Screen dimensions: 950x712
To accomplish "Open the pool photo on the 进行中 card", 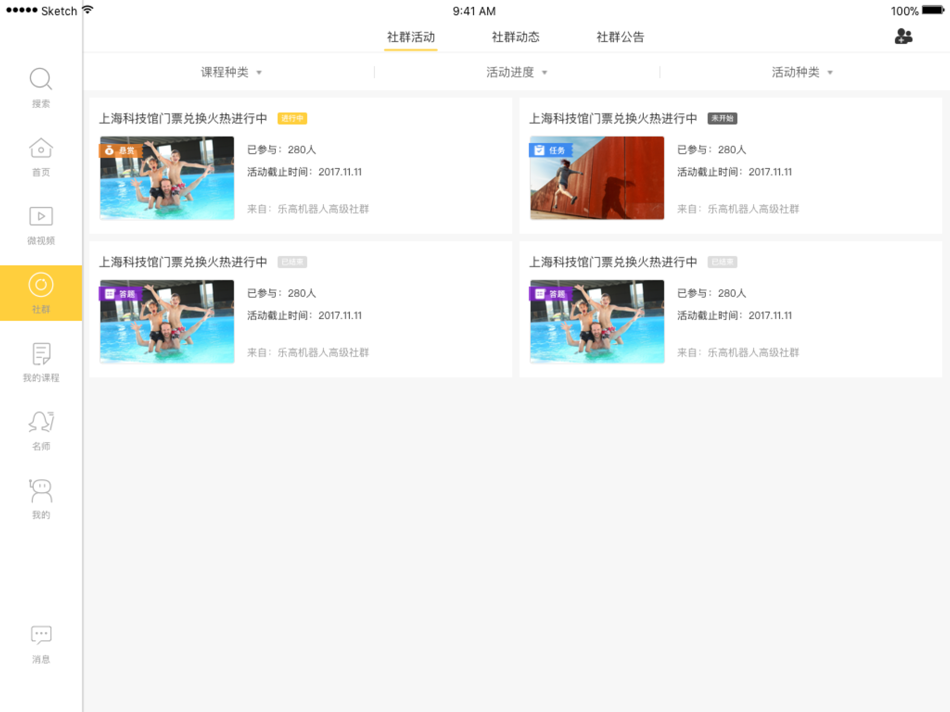I will (167, 178).
